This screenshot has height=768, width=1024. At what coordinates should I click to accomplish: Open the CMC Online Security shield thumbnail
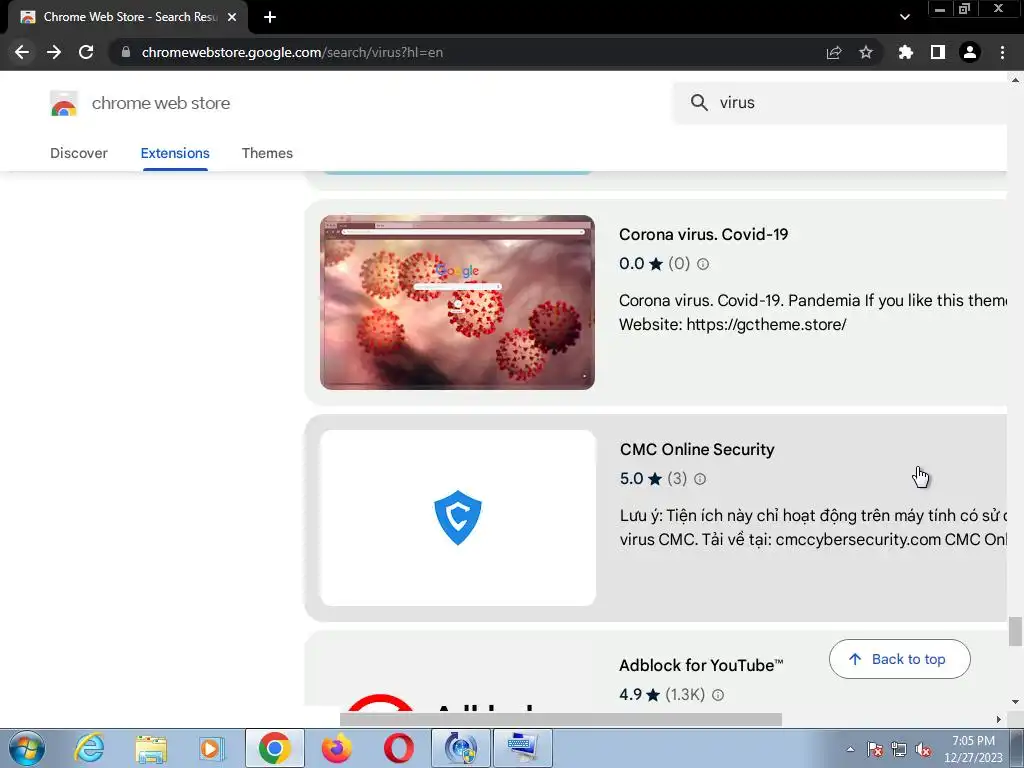(x=458, y=518)
